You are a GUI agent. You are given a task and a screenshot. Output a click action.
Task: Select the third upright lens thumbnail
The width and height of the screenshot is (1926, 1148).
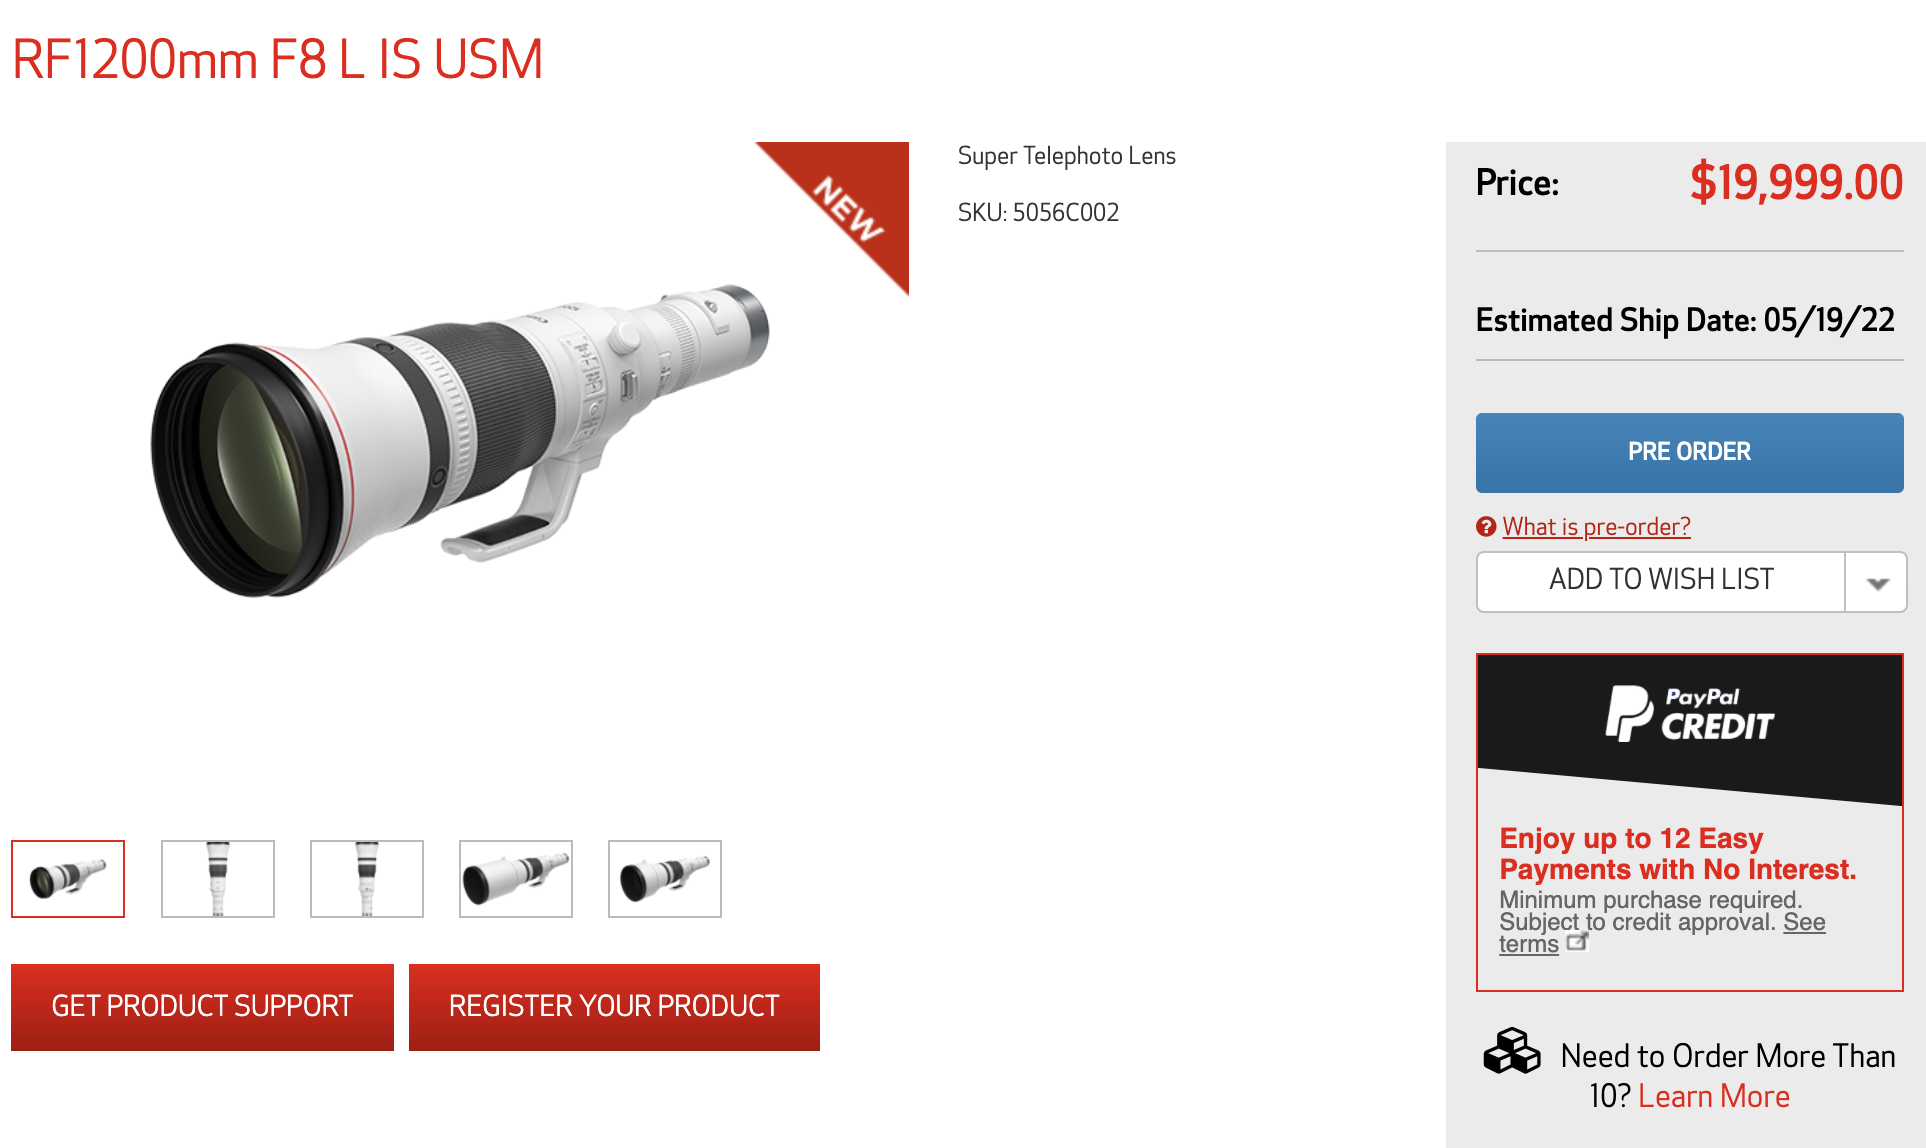[x=367, y=879]
